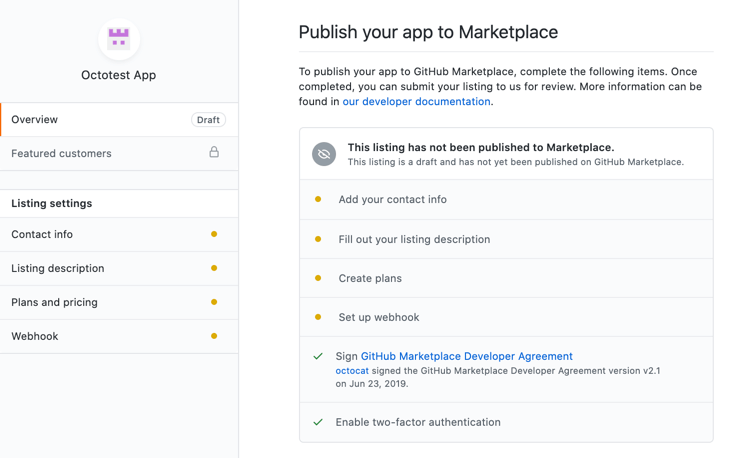Viewport: 730px width, 458px height.
Task: Click yellow status dot beside Contact info
Action: pos(214,234)
